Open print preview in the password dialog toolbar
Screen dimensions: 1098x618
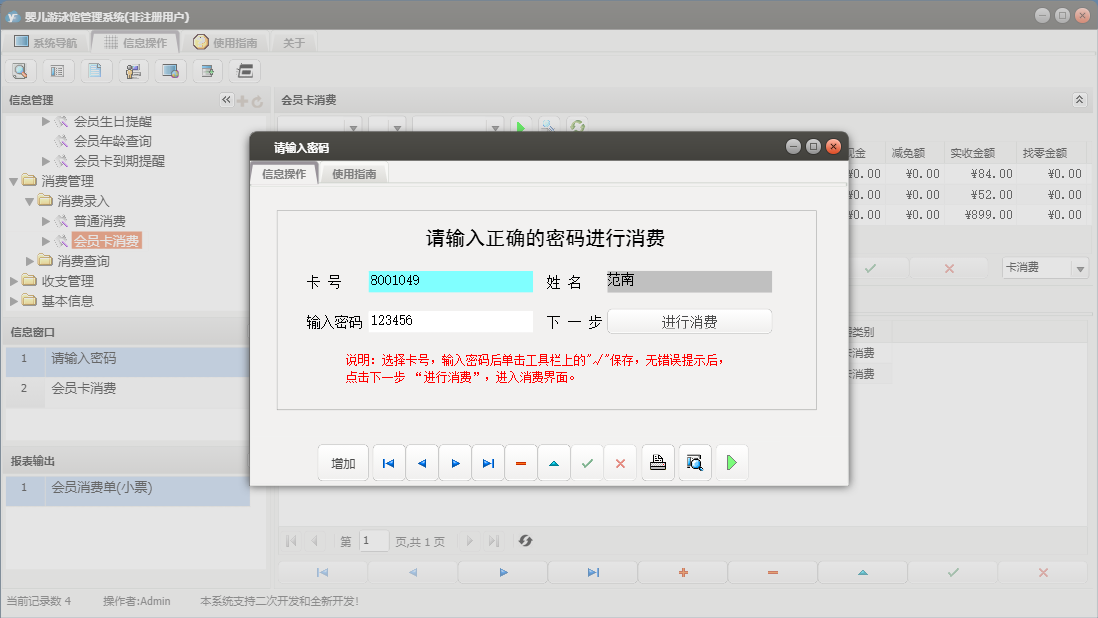[x=694, y=462]
